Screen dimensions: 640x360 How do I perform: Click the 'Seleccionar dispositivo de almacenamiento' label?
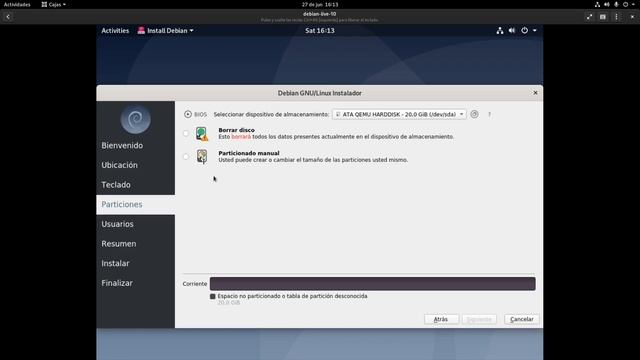click(x=271, y=114)
